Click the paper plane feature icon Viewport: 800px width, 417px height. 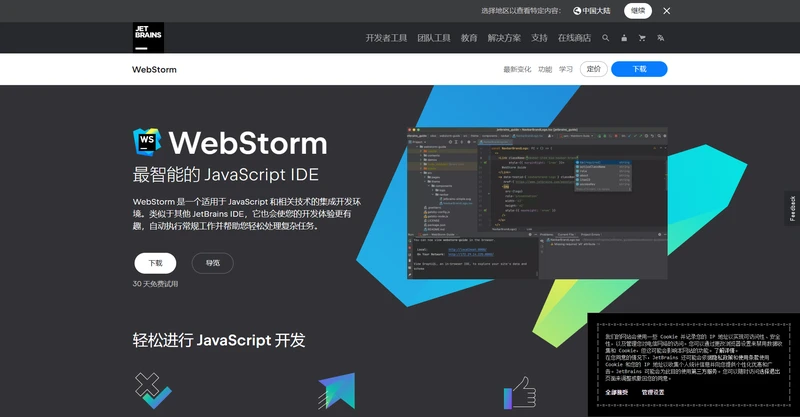tap(337, 390)
